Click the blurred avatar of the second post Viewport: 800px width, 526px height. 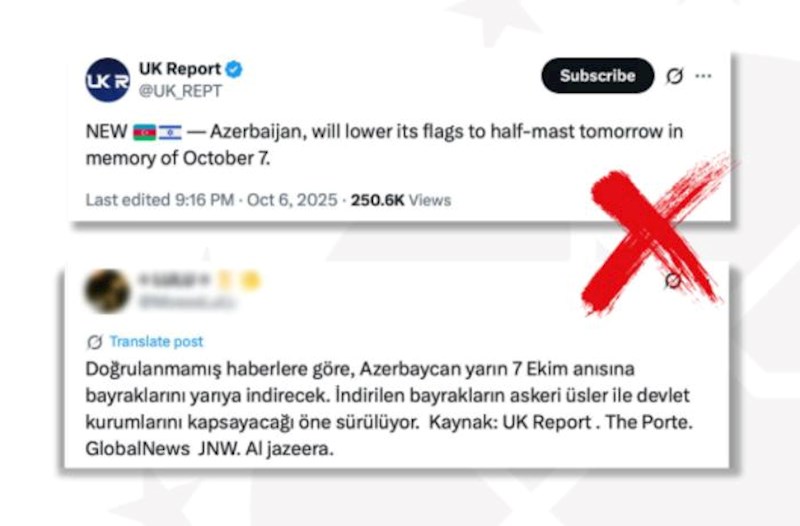coord(107,291)
